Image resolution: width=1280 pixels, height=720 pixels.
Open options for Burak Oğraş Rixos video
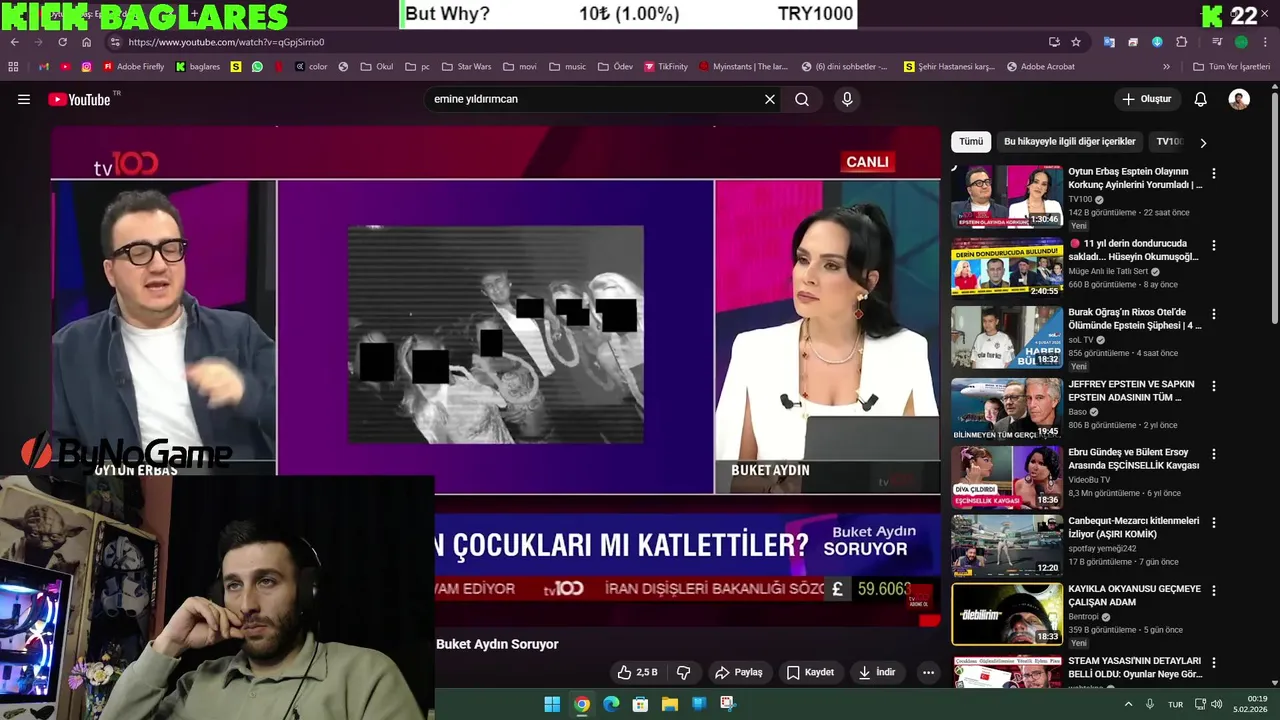(1214, 314)
